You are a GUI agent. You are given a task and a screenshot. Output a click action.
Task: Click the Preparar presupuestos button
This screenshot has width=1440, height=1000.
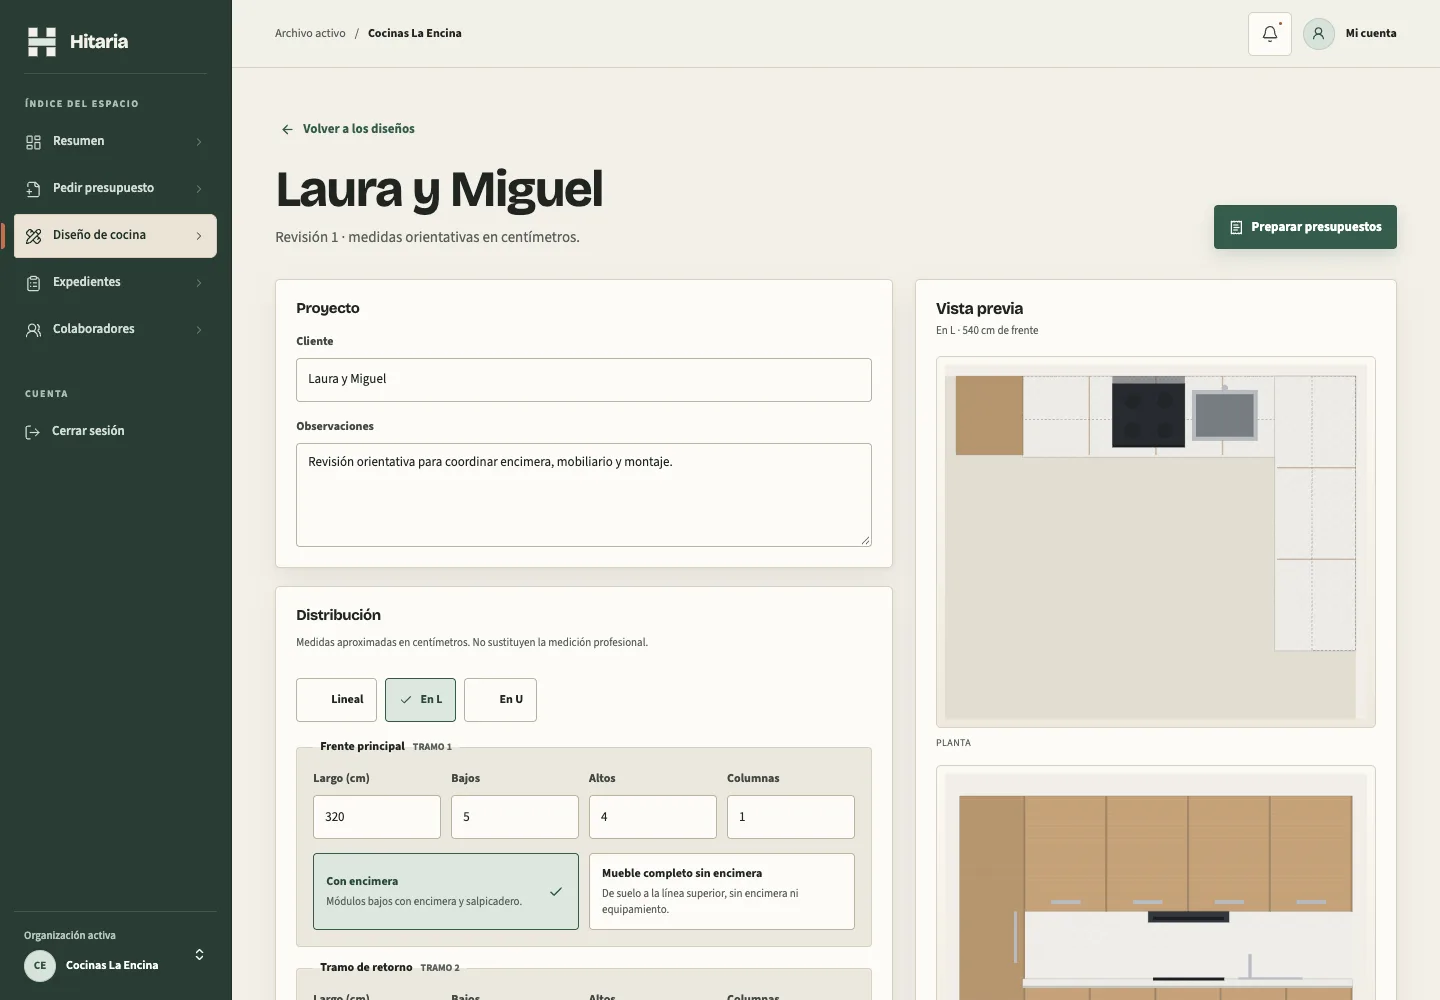pyautogui.click(x=1305, y=227)
